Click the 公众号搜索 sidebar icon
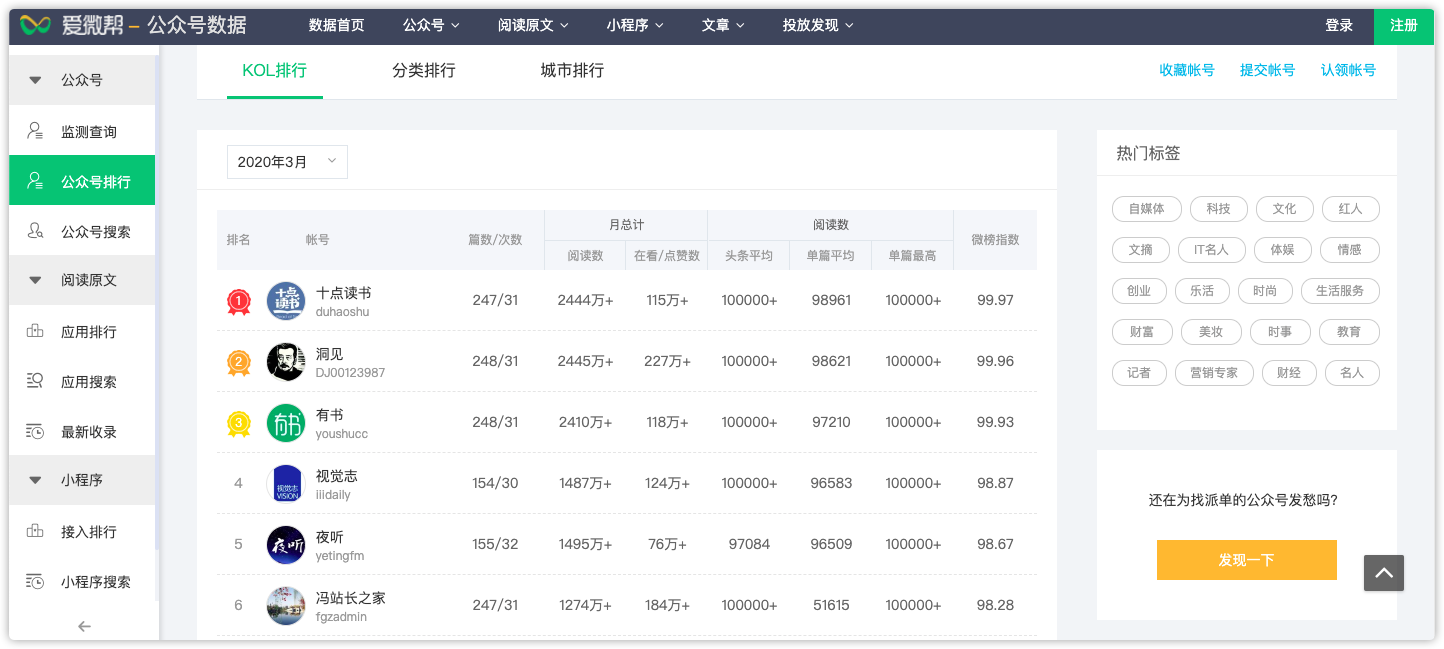This screenshot has width=1444, height=649. point(35,231)
